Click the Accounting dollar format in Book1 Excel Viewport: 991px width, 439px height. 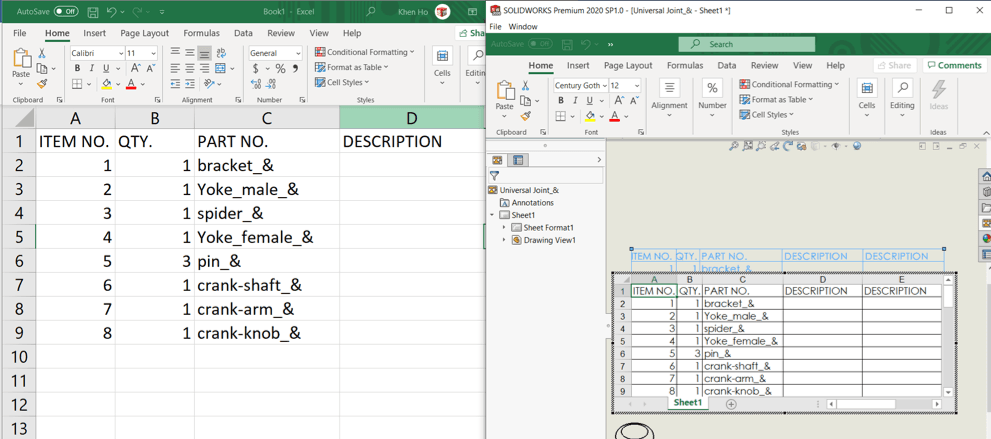[x=255, y=68]
